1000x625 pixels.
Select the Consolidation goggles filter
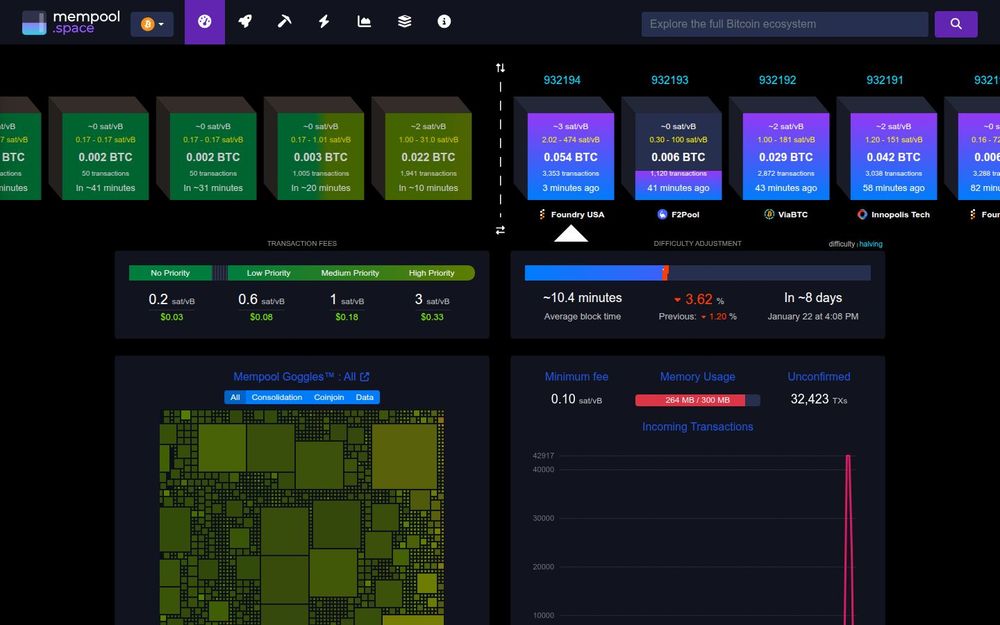[277, 397]
